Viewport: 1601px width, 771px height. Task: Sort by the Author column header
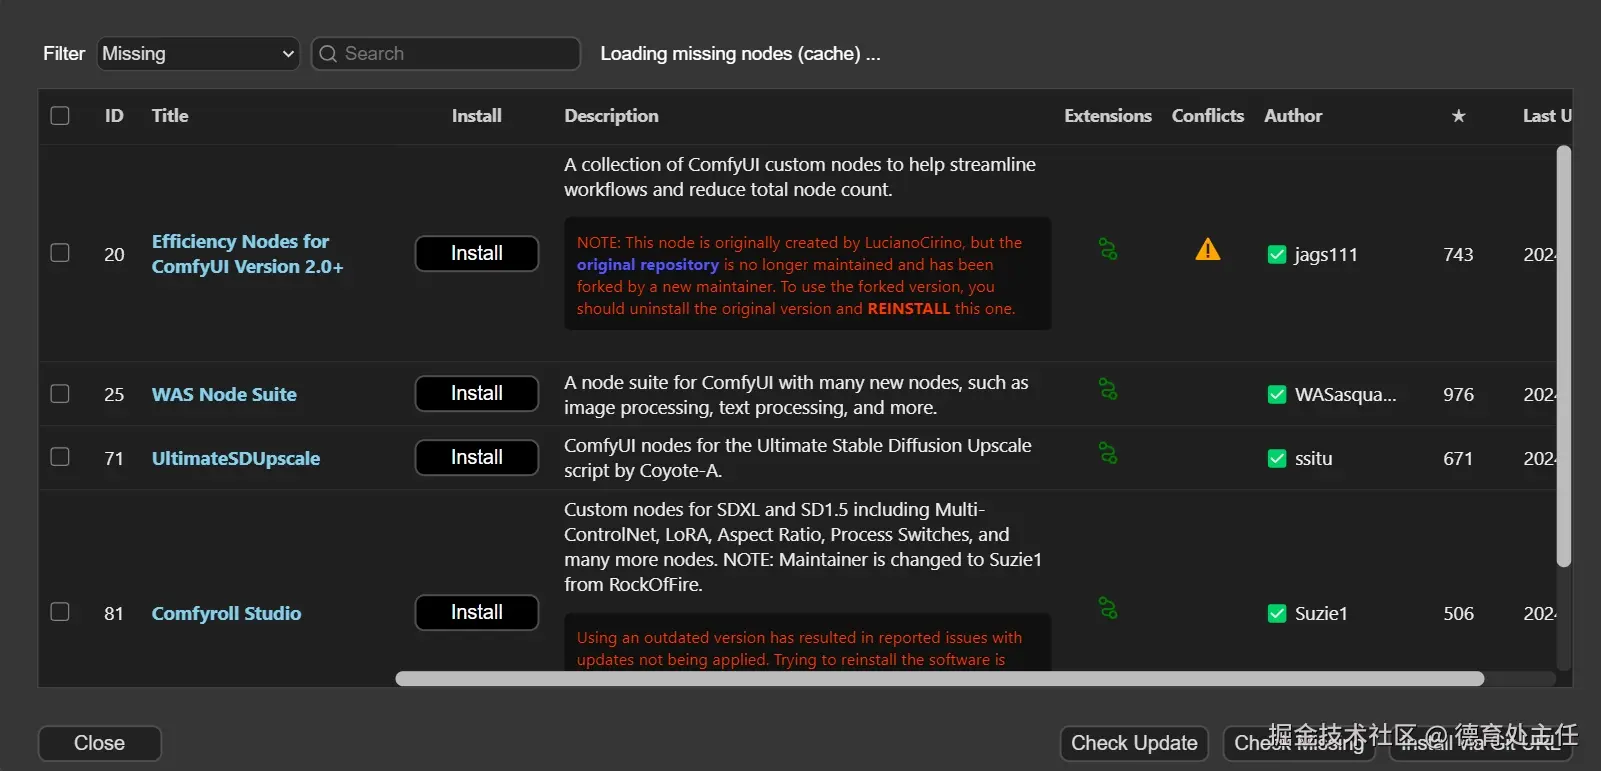(1293, 116)
